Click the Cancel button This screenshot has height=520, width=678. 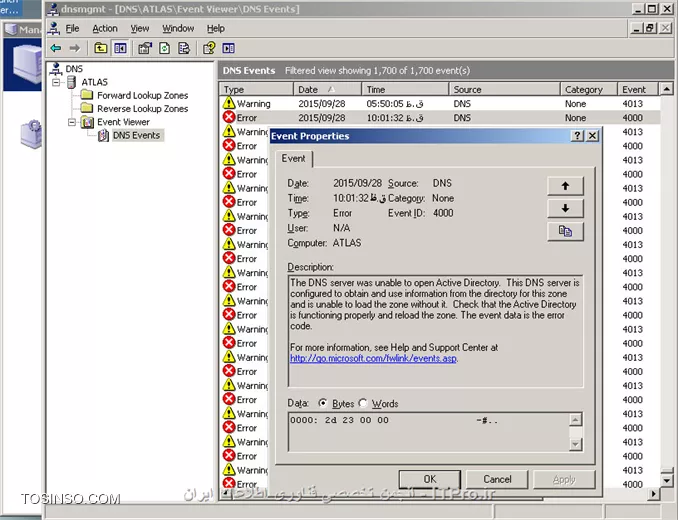497,479
